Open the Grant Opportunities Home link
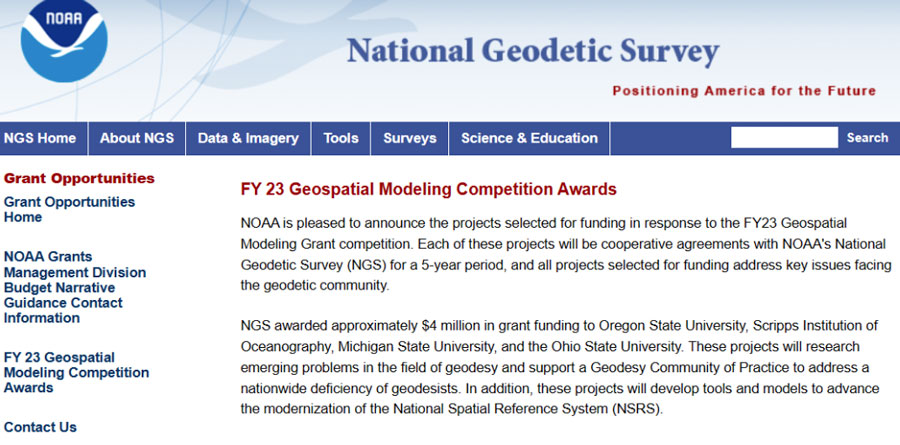The height and width of the screenshot is (445, 900). coord(69,209)
